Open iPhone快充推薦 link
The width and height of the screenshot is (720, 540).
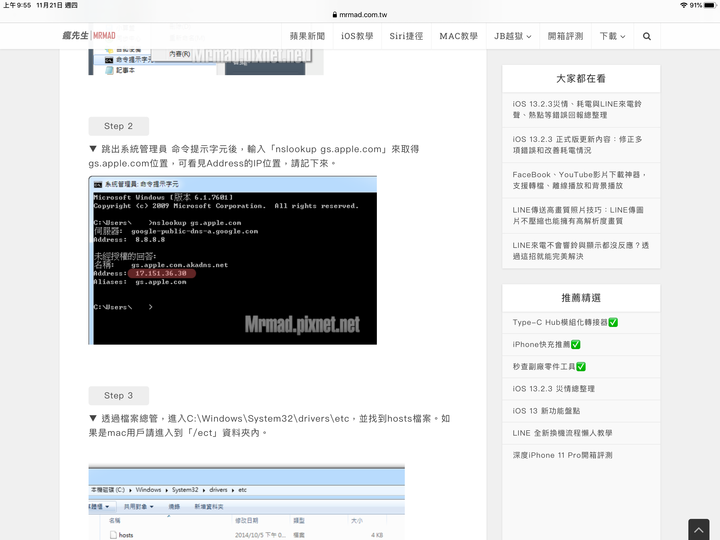click(546, 344)
